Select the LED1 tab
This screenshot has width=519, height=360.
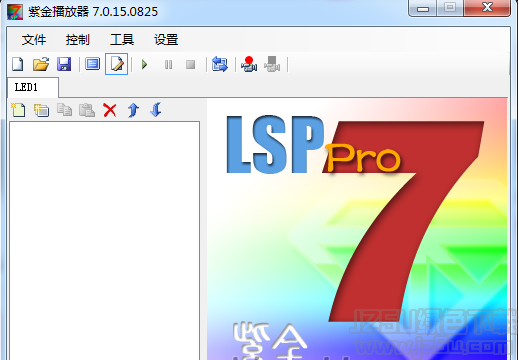point(33,87)
